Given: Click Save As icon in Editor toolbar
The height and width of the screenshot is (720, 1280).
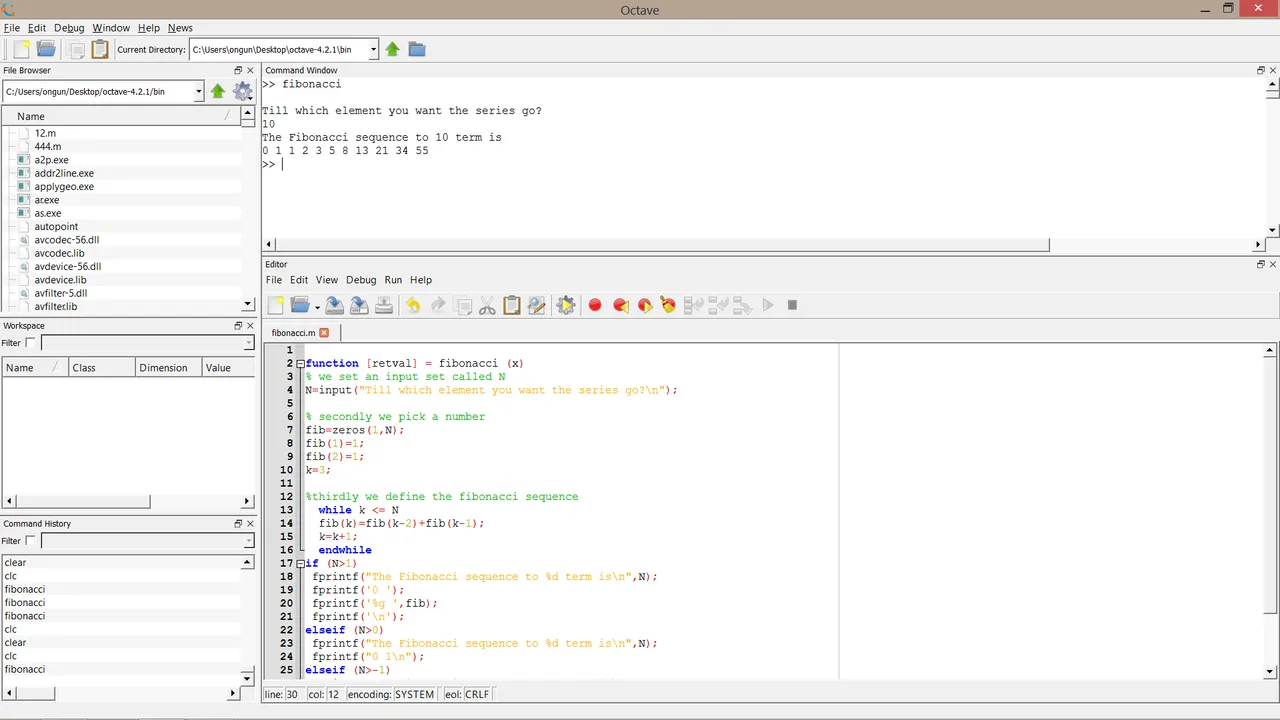Looking at the screenshot, I should (359, 305).
